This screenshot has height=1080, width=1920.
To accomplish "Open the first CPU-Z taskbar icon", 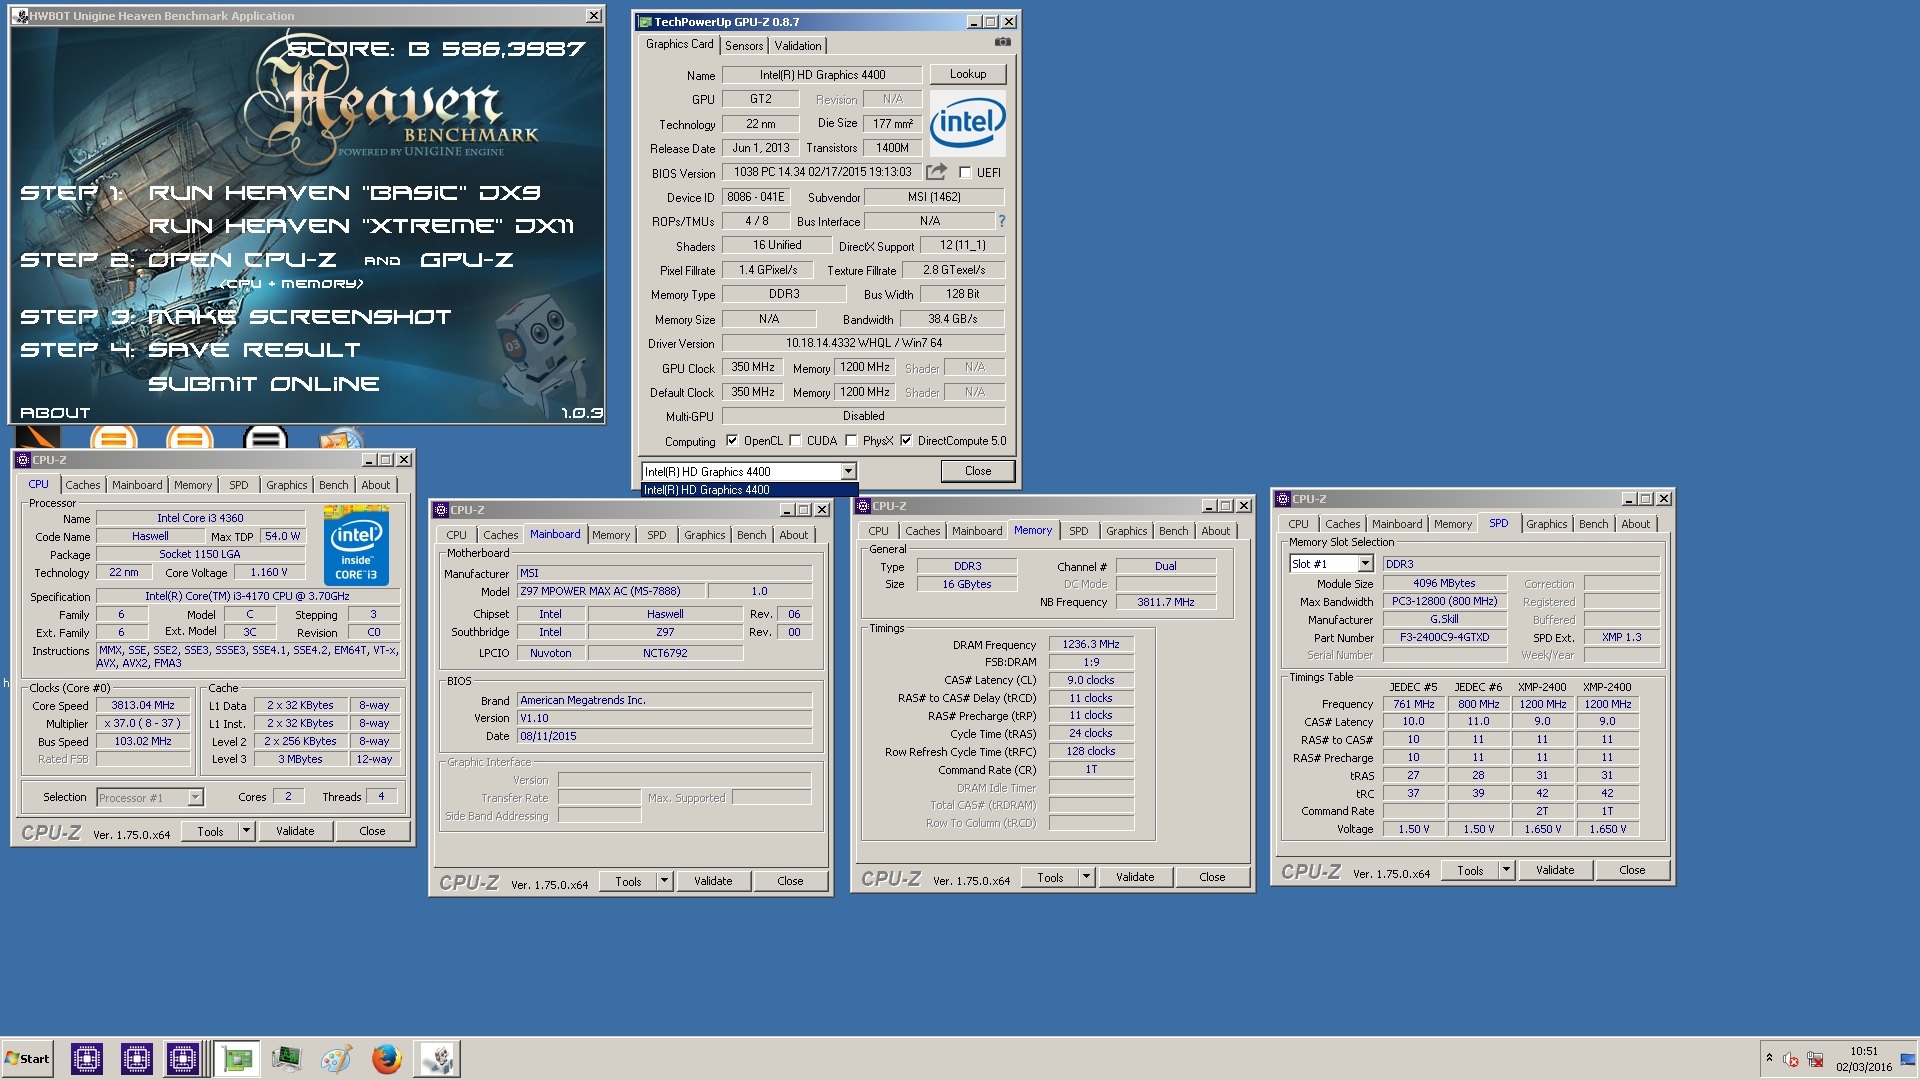I will pyautogui.click(x=87, y=1058).
